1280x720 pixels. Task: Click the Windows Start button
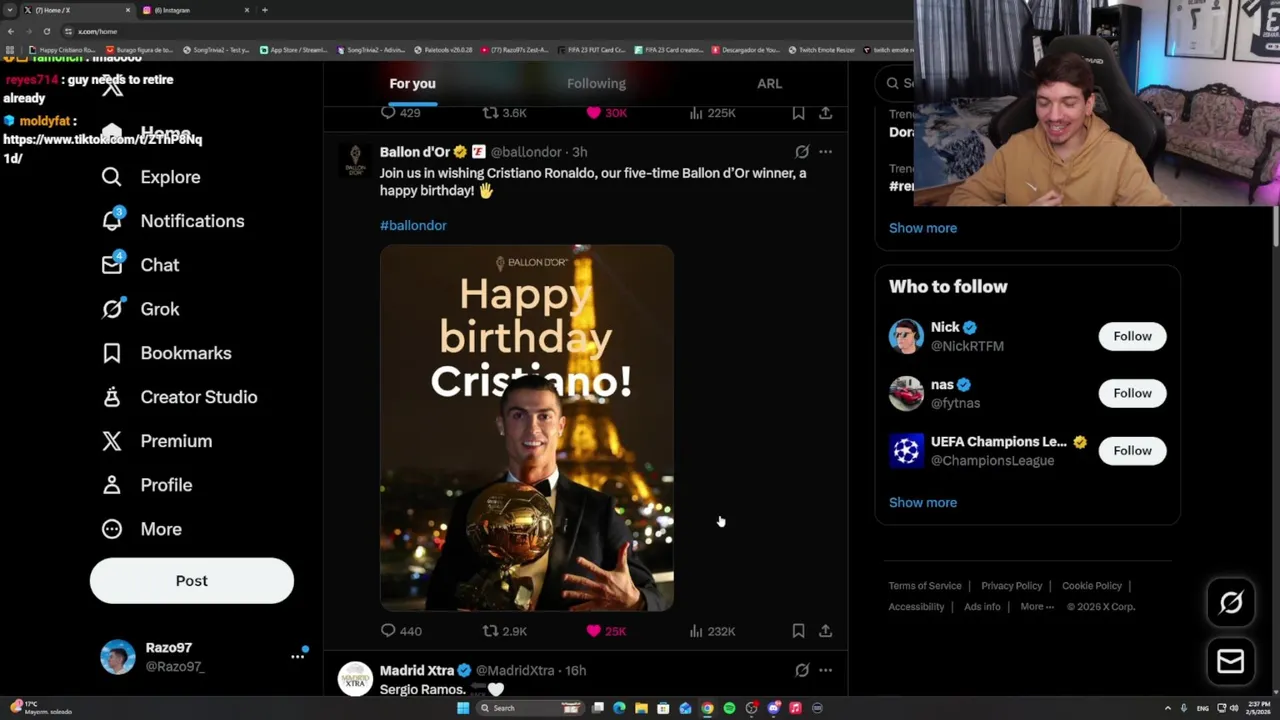(462, 708)
